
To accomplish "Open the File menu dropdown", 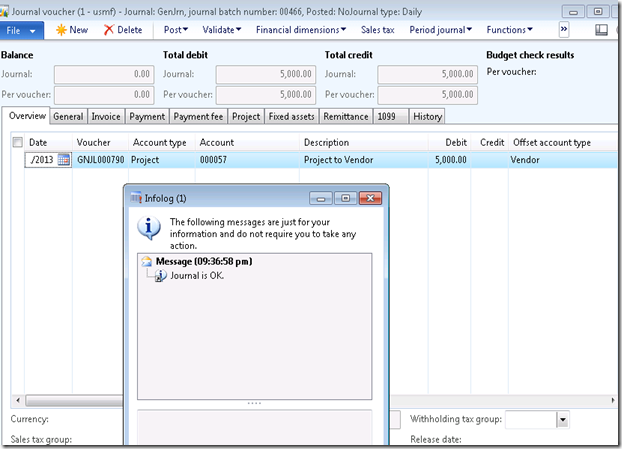I will (x=20, y=30).
